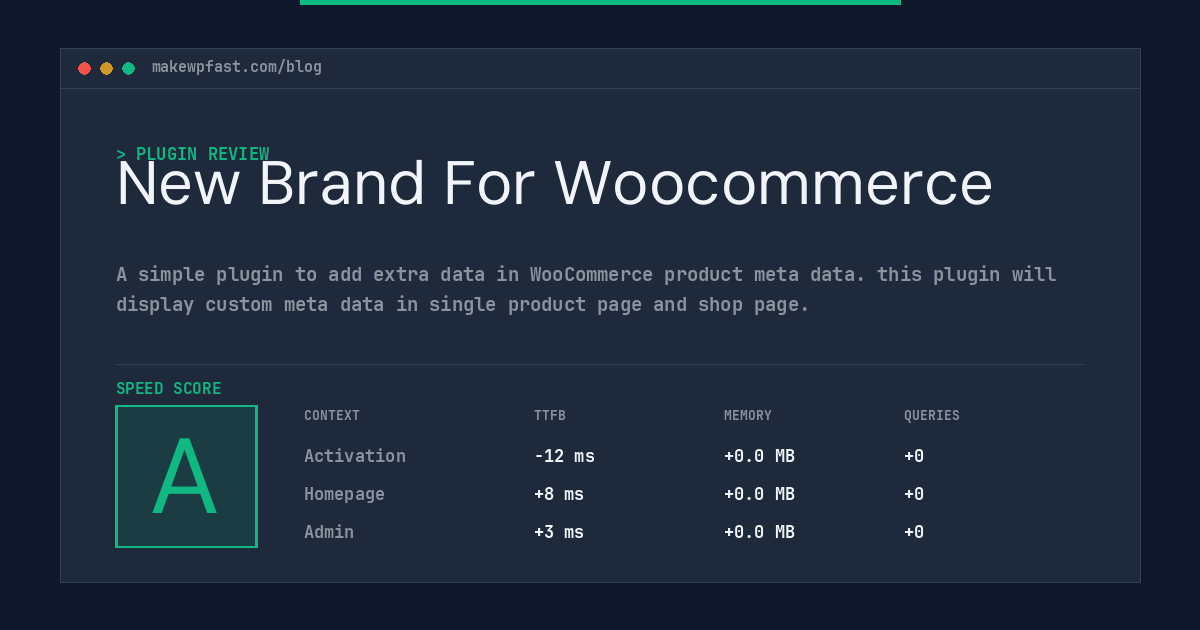1200x630 pixels.
Task: Click the Activation queries '+0' value
Action: click(x=914, y=456)
